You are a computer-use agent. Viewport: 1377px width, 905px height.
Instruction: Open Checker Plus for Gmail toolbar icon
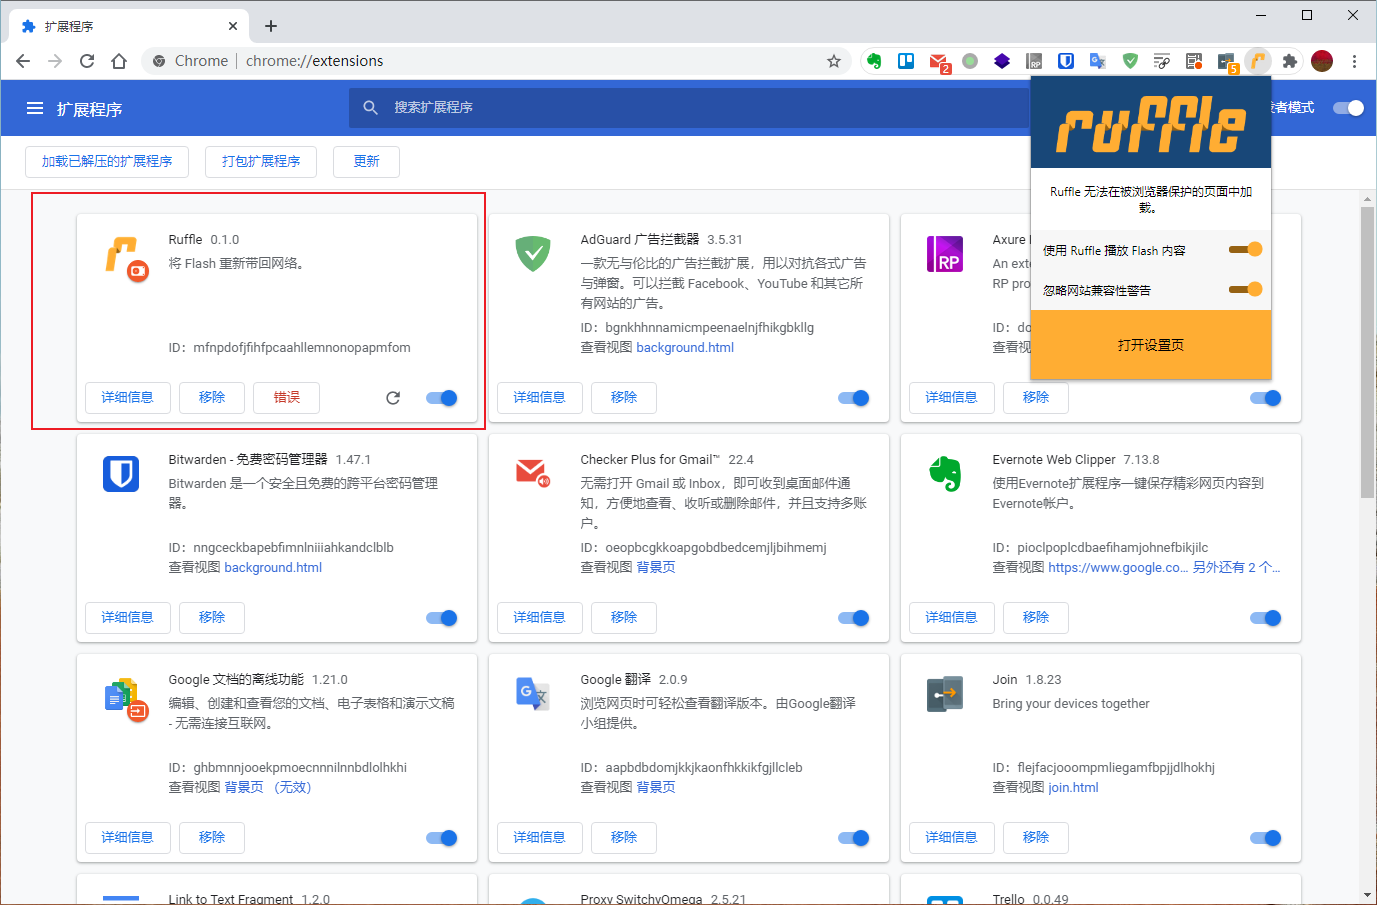click(939, 62)
